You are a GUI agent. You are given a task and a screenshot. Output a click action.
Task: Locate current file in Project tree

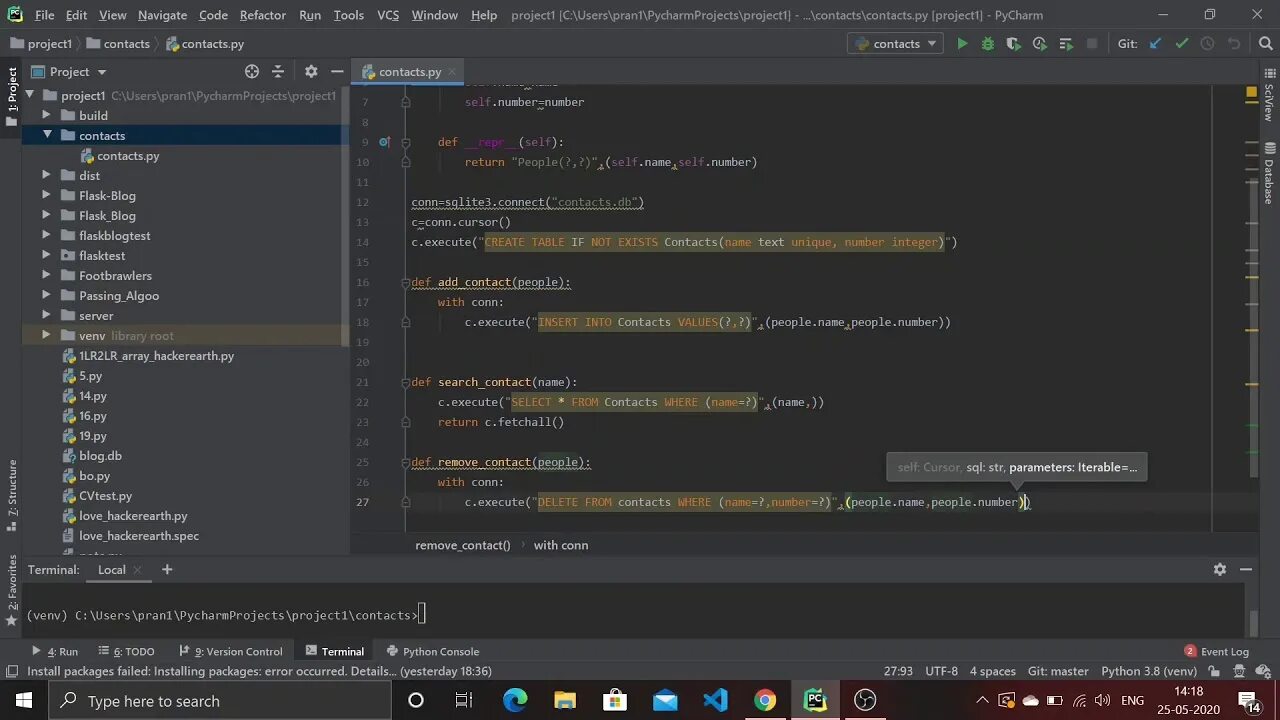252,72
